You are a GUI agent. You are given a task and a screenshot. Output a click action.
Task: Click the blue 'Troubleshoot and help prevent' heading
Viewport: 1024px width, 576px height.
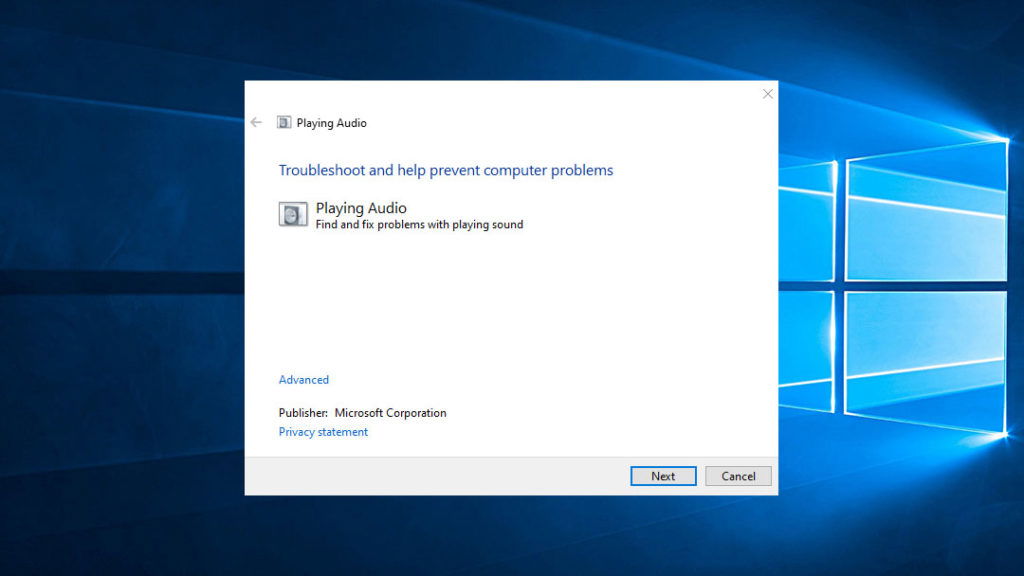coord(445,170)
